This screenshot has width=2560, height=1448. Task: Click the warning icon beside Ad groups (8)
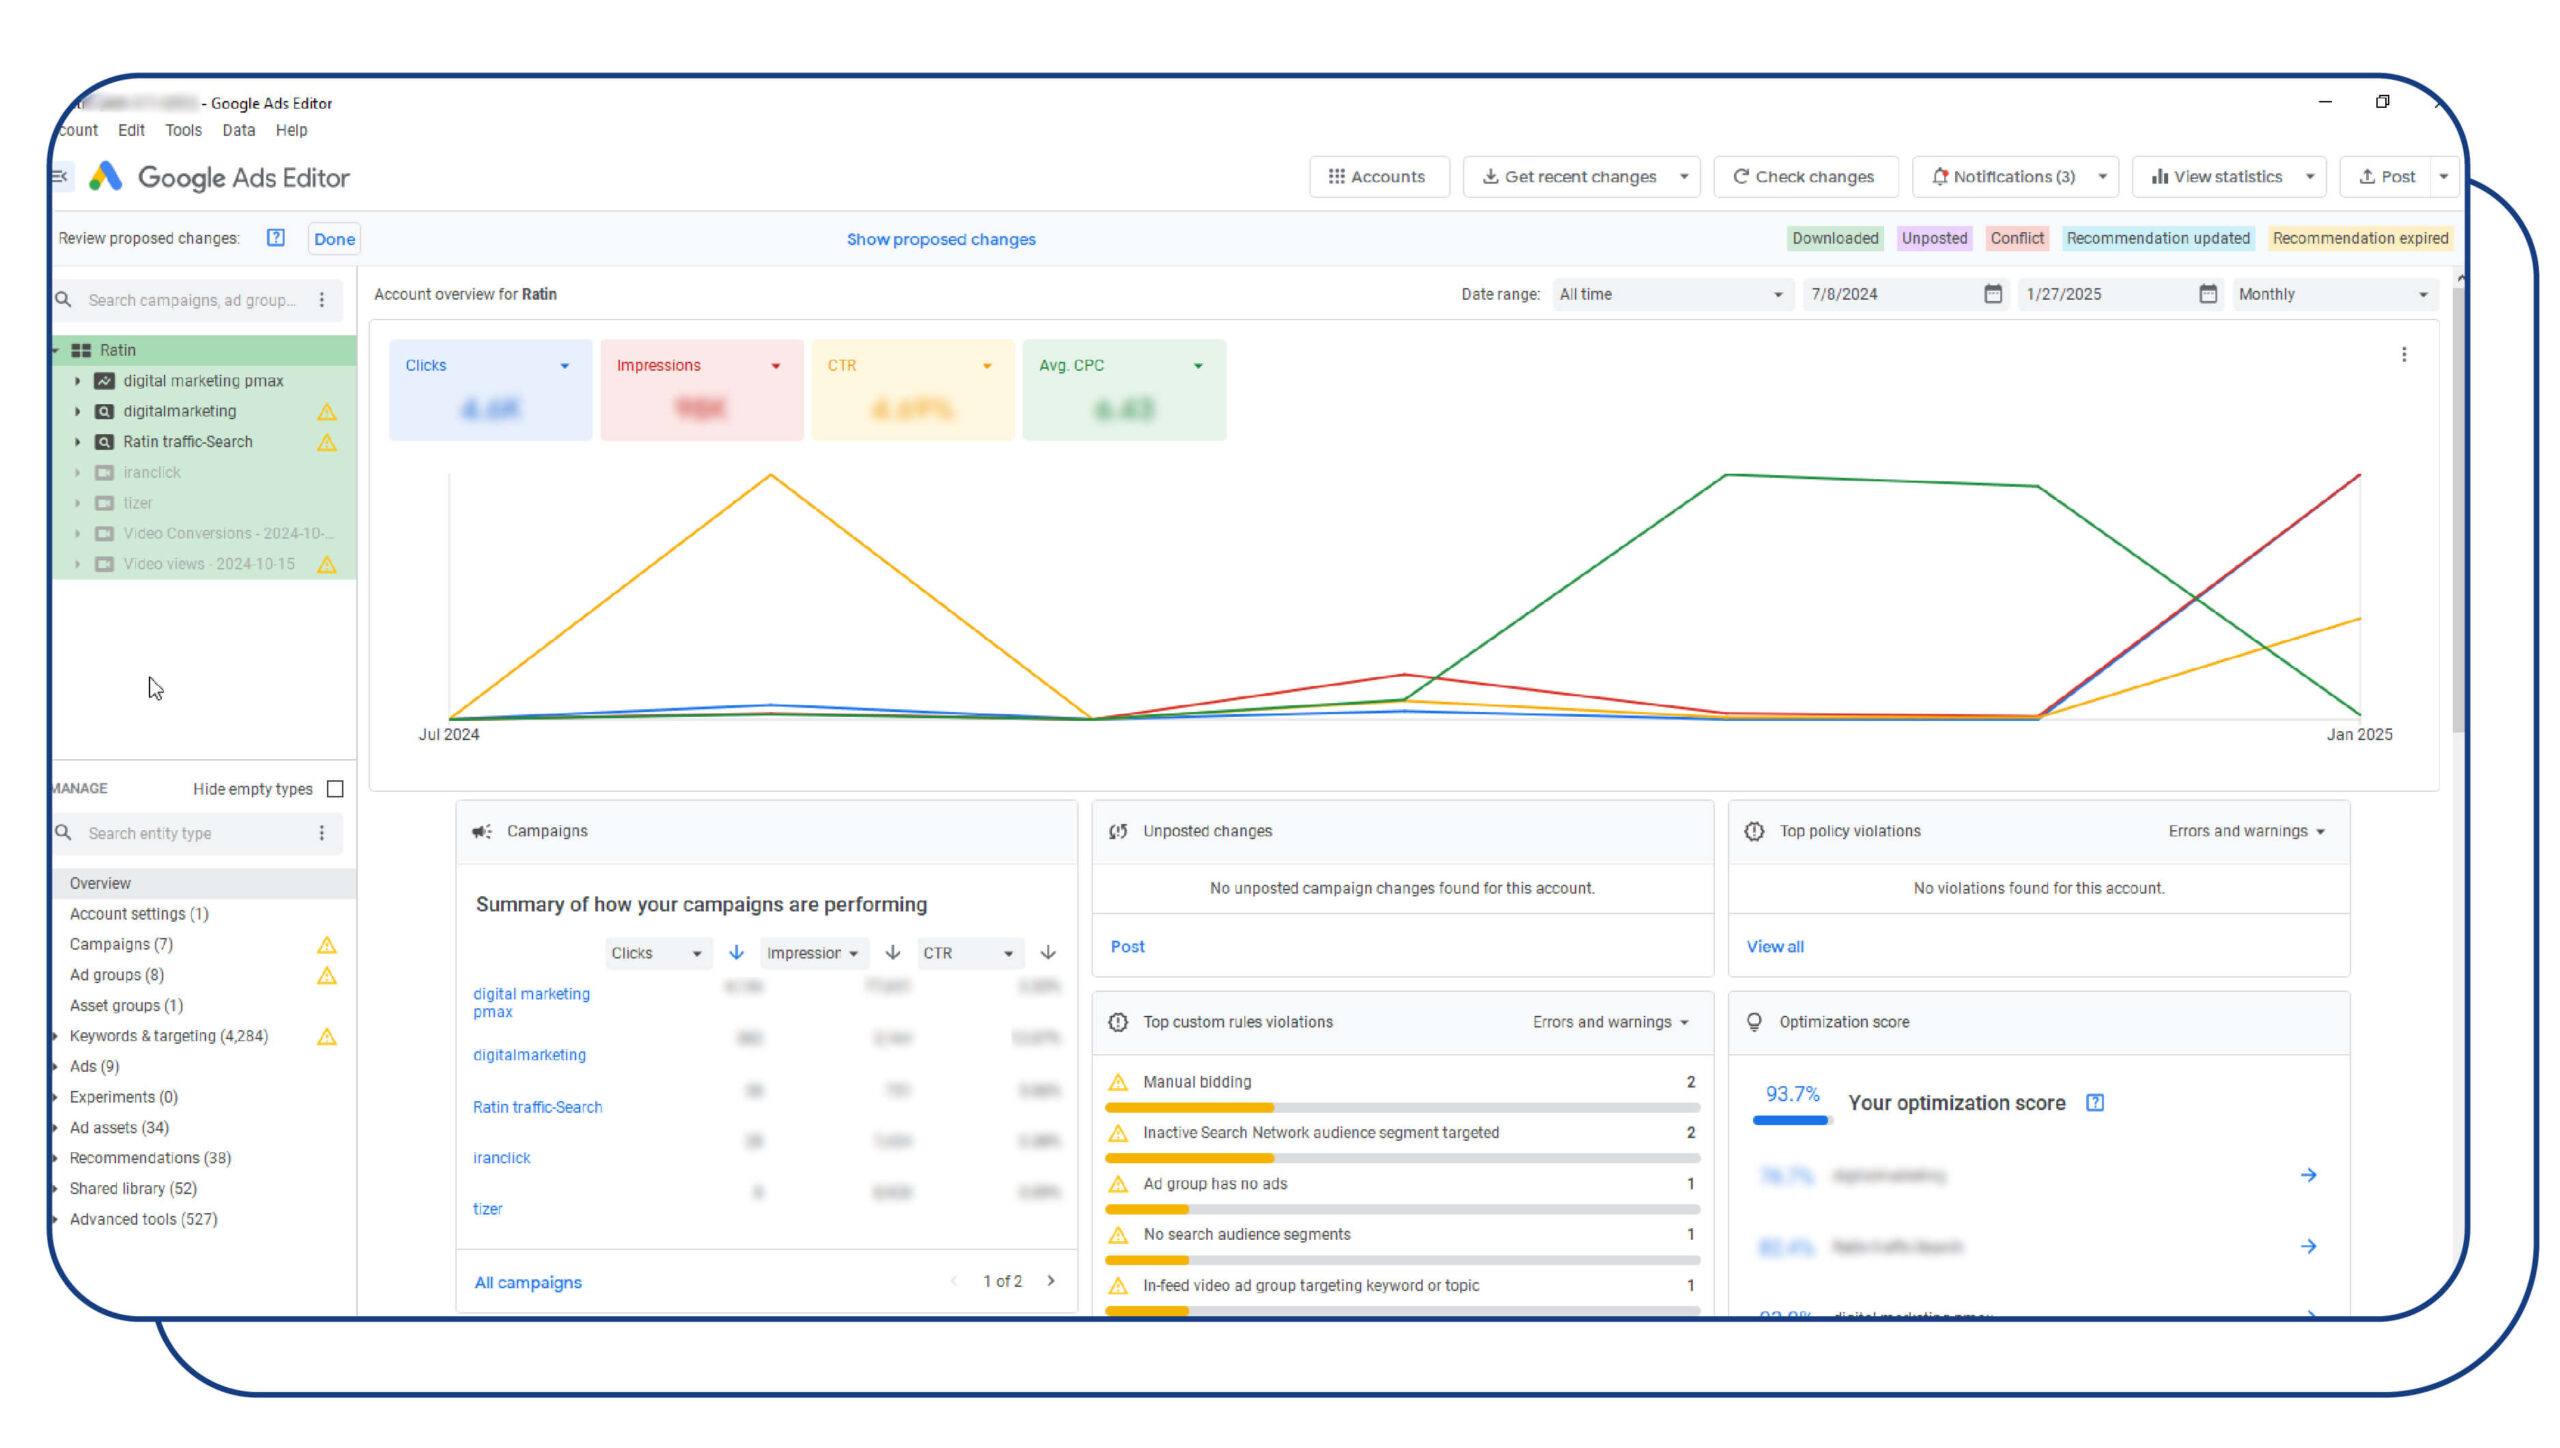(x=326, y=976)
